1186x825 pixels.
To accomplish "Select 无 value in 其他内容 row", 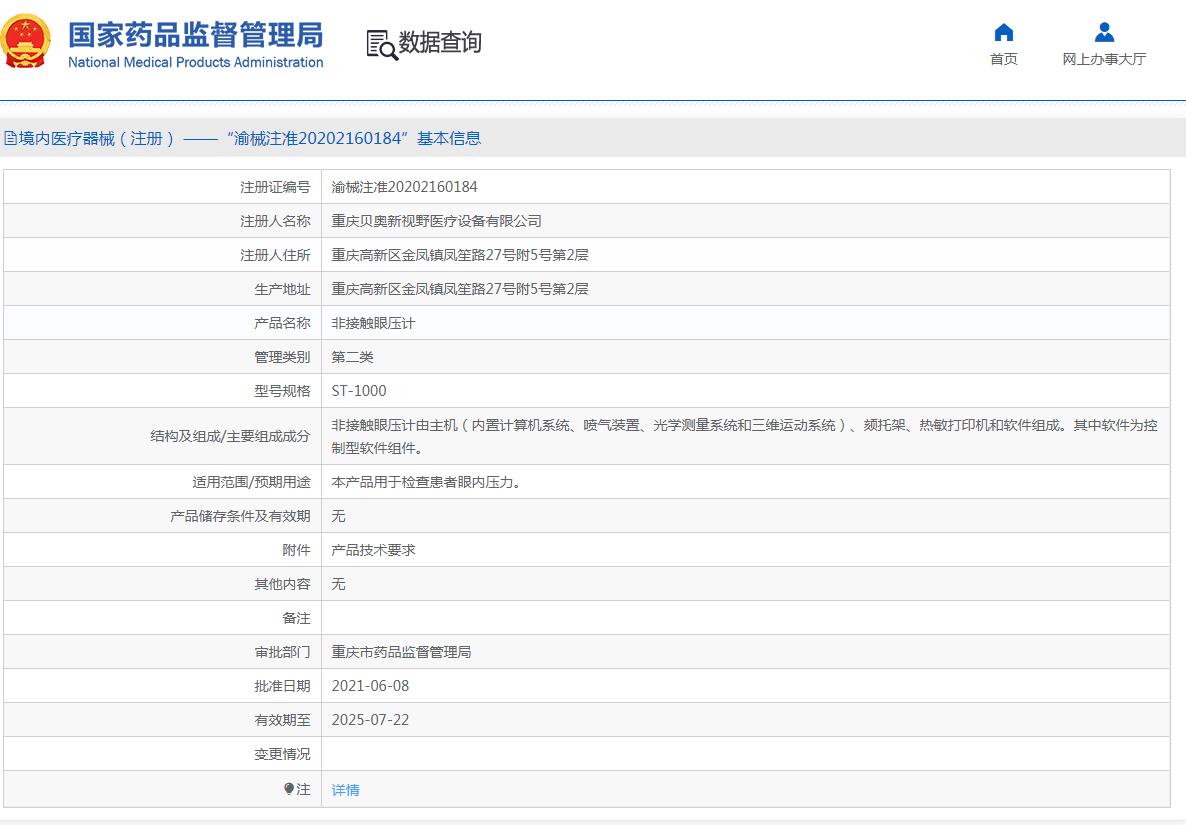I will click(338, 584).
